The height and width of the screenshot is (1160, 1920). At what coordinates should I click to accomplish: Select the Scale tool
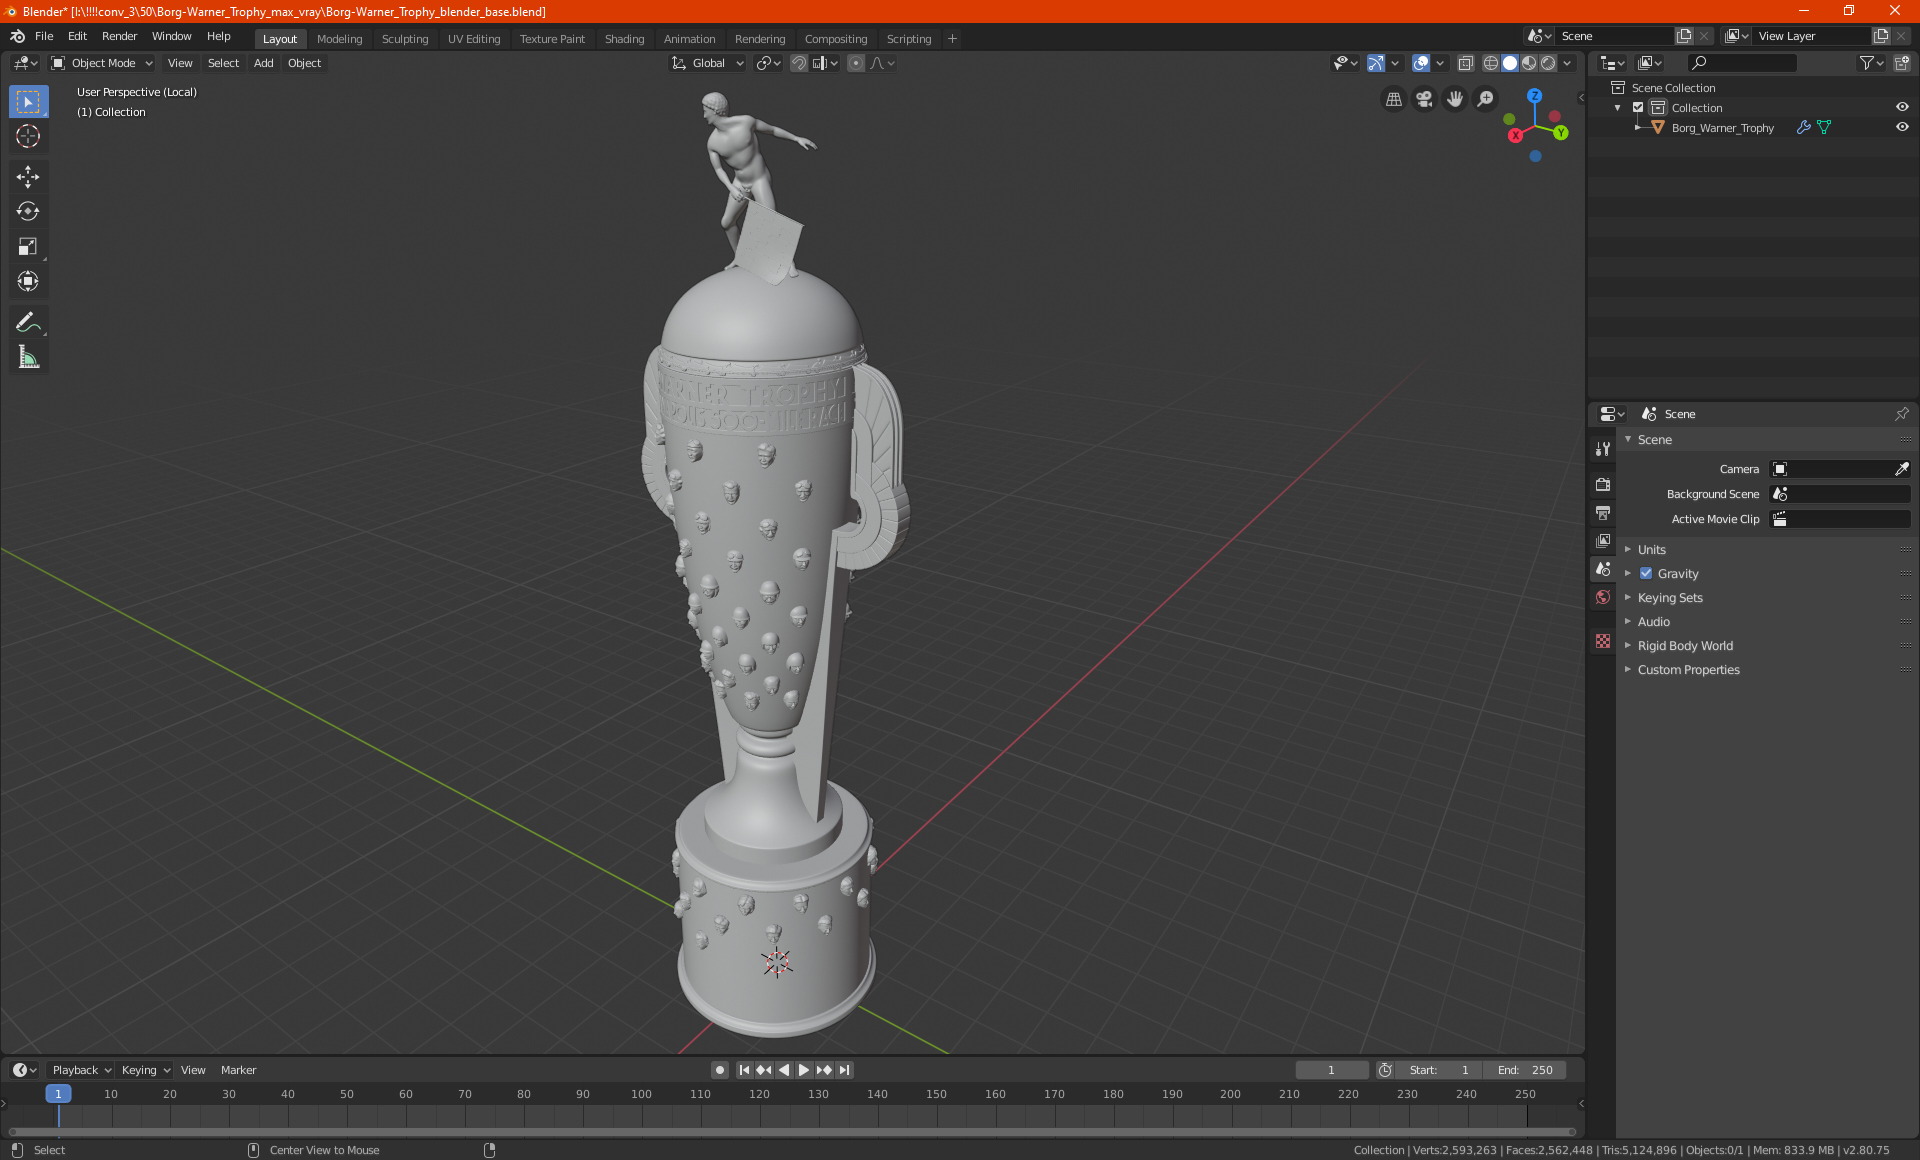[28, 247]
